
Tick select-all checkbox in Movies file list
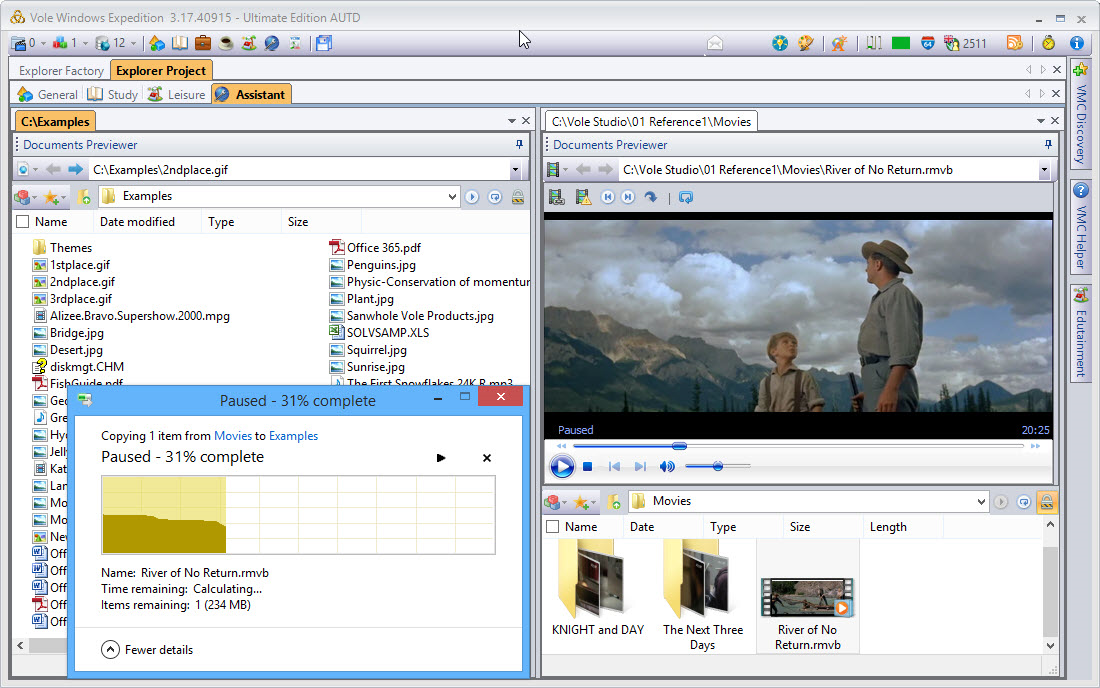click(x=553, y=527)
